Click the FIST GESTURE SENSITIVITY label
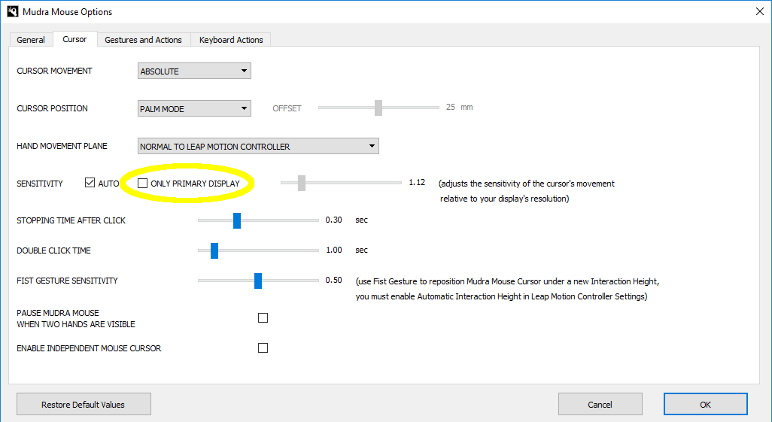This screenshot has width=772, height=422. click(x=67, y=281)
